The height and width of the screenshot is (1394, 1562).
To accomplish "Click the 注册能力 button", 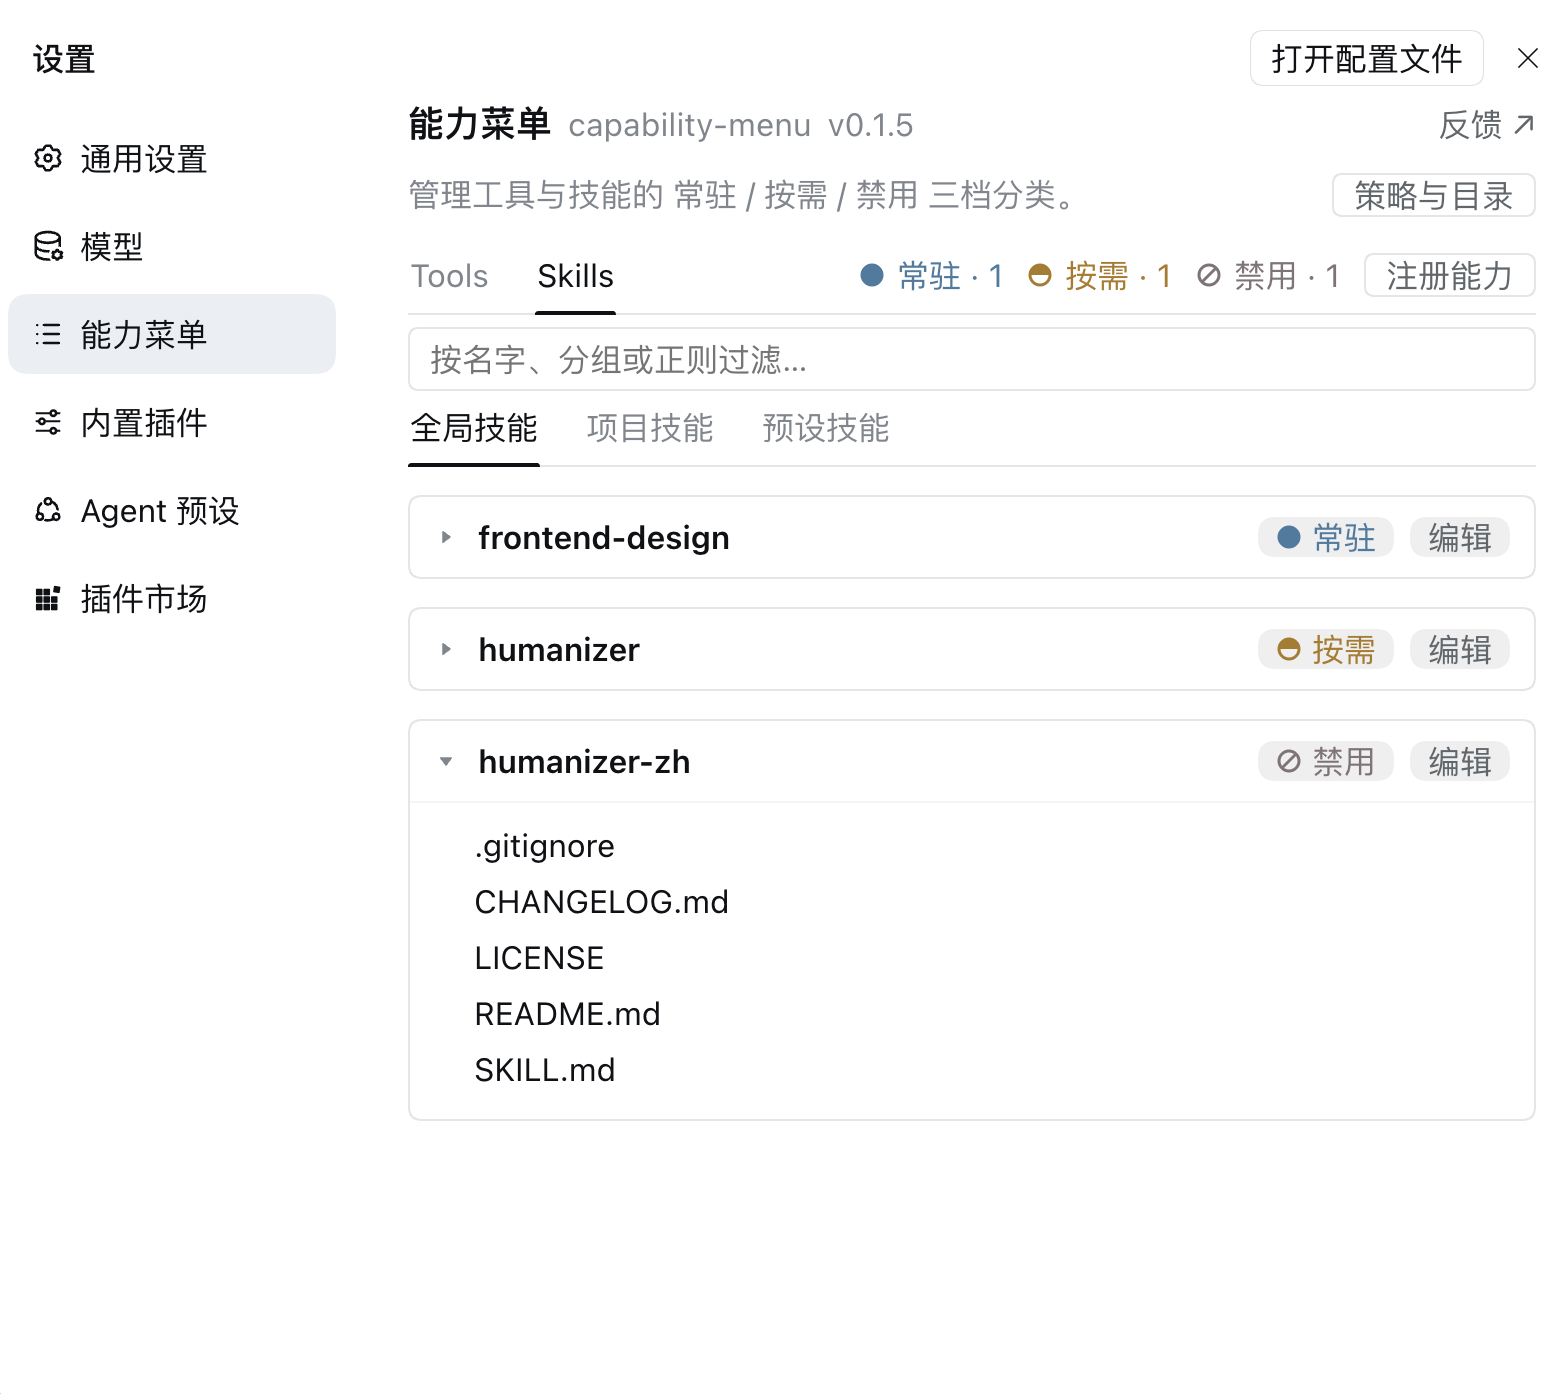I will click(1450, 276).
